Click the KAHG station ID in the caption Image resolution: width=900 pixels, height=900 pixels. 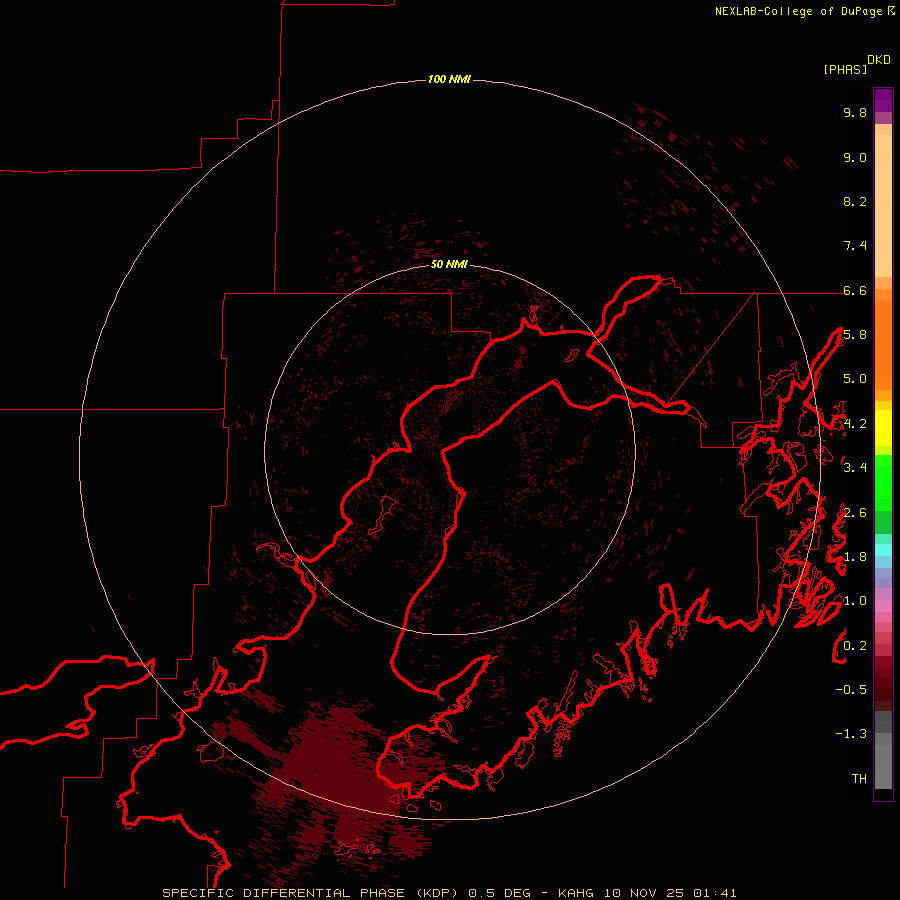[577, 893]
